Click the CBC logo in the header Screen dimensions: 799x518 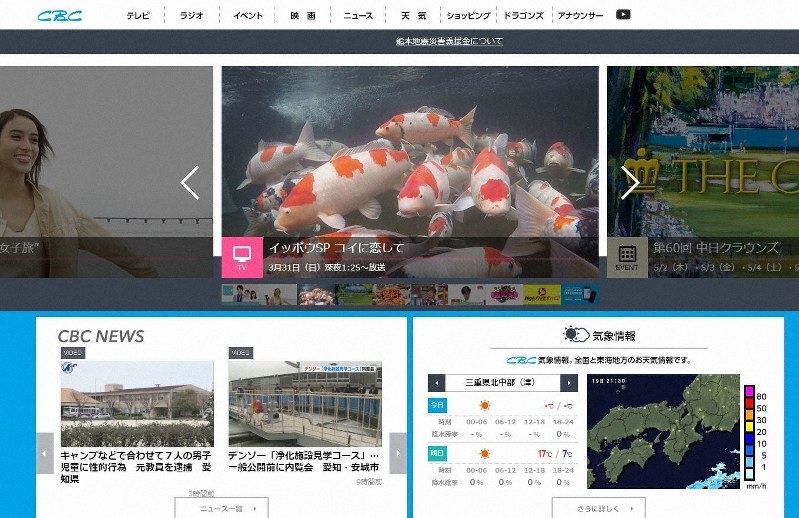[x=60, y=16]
